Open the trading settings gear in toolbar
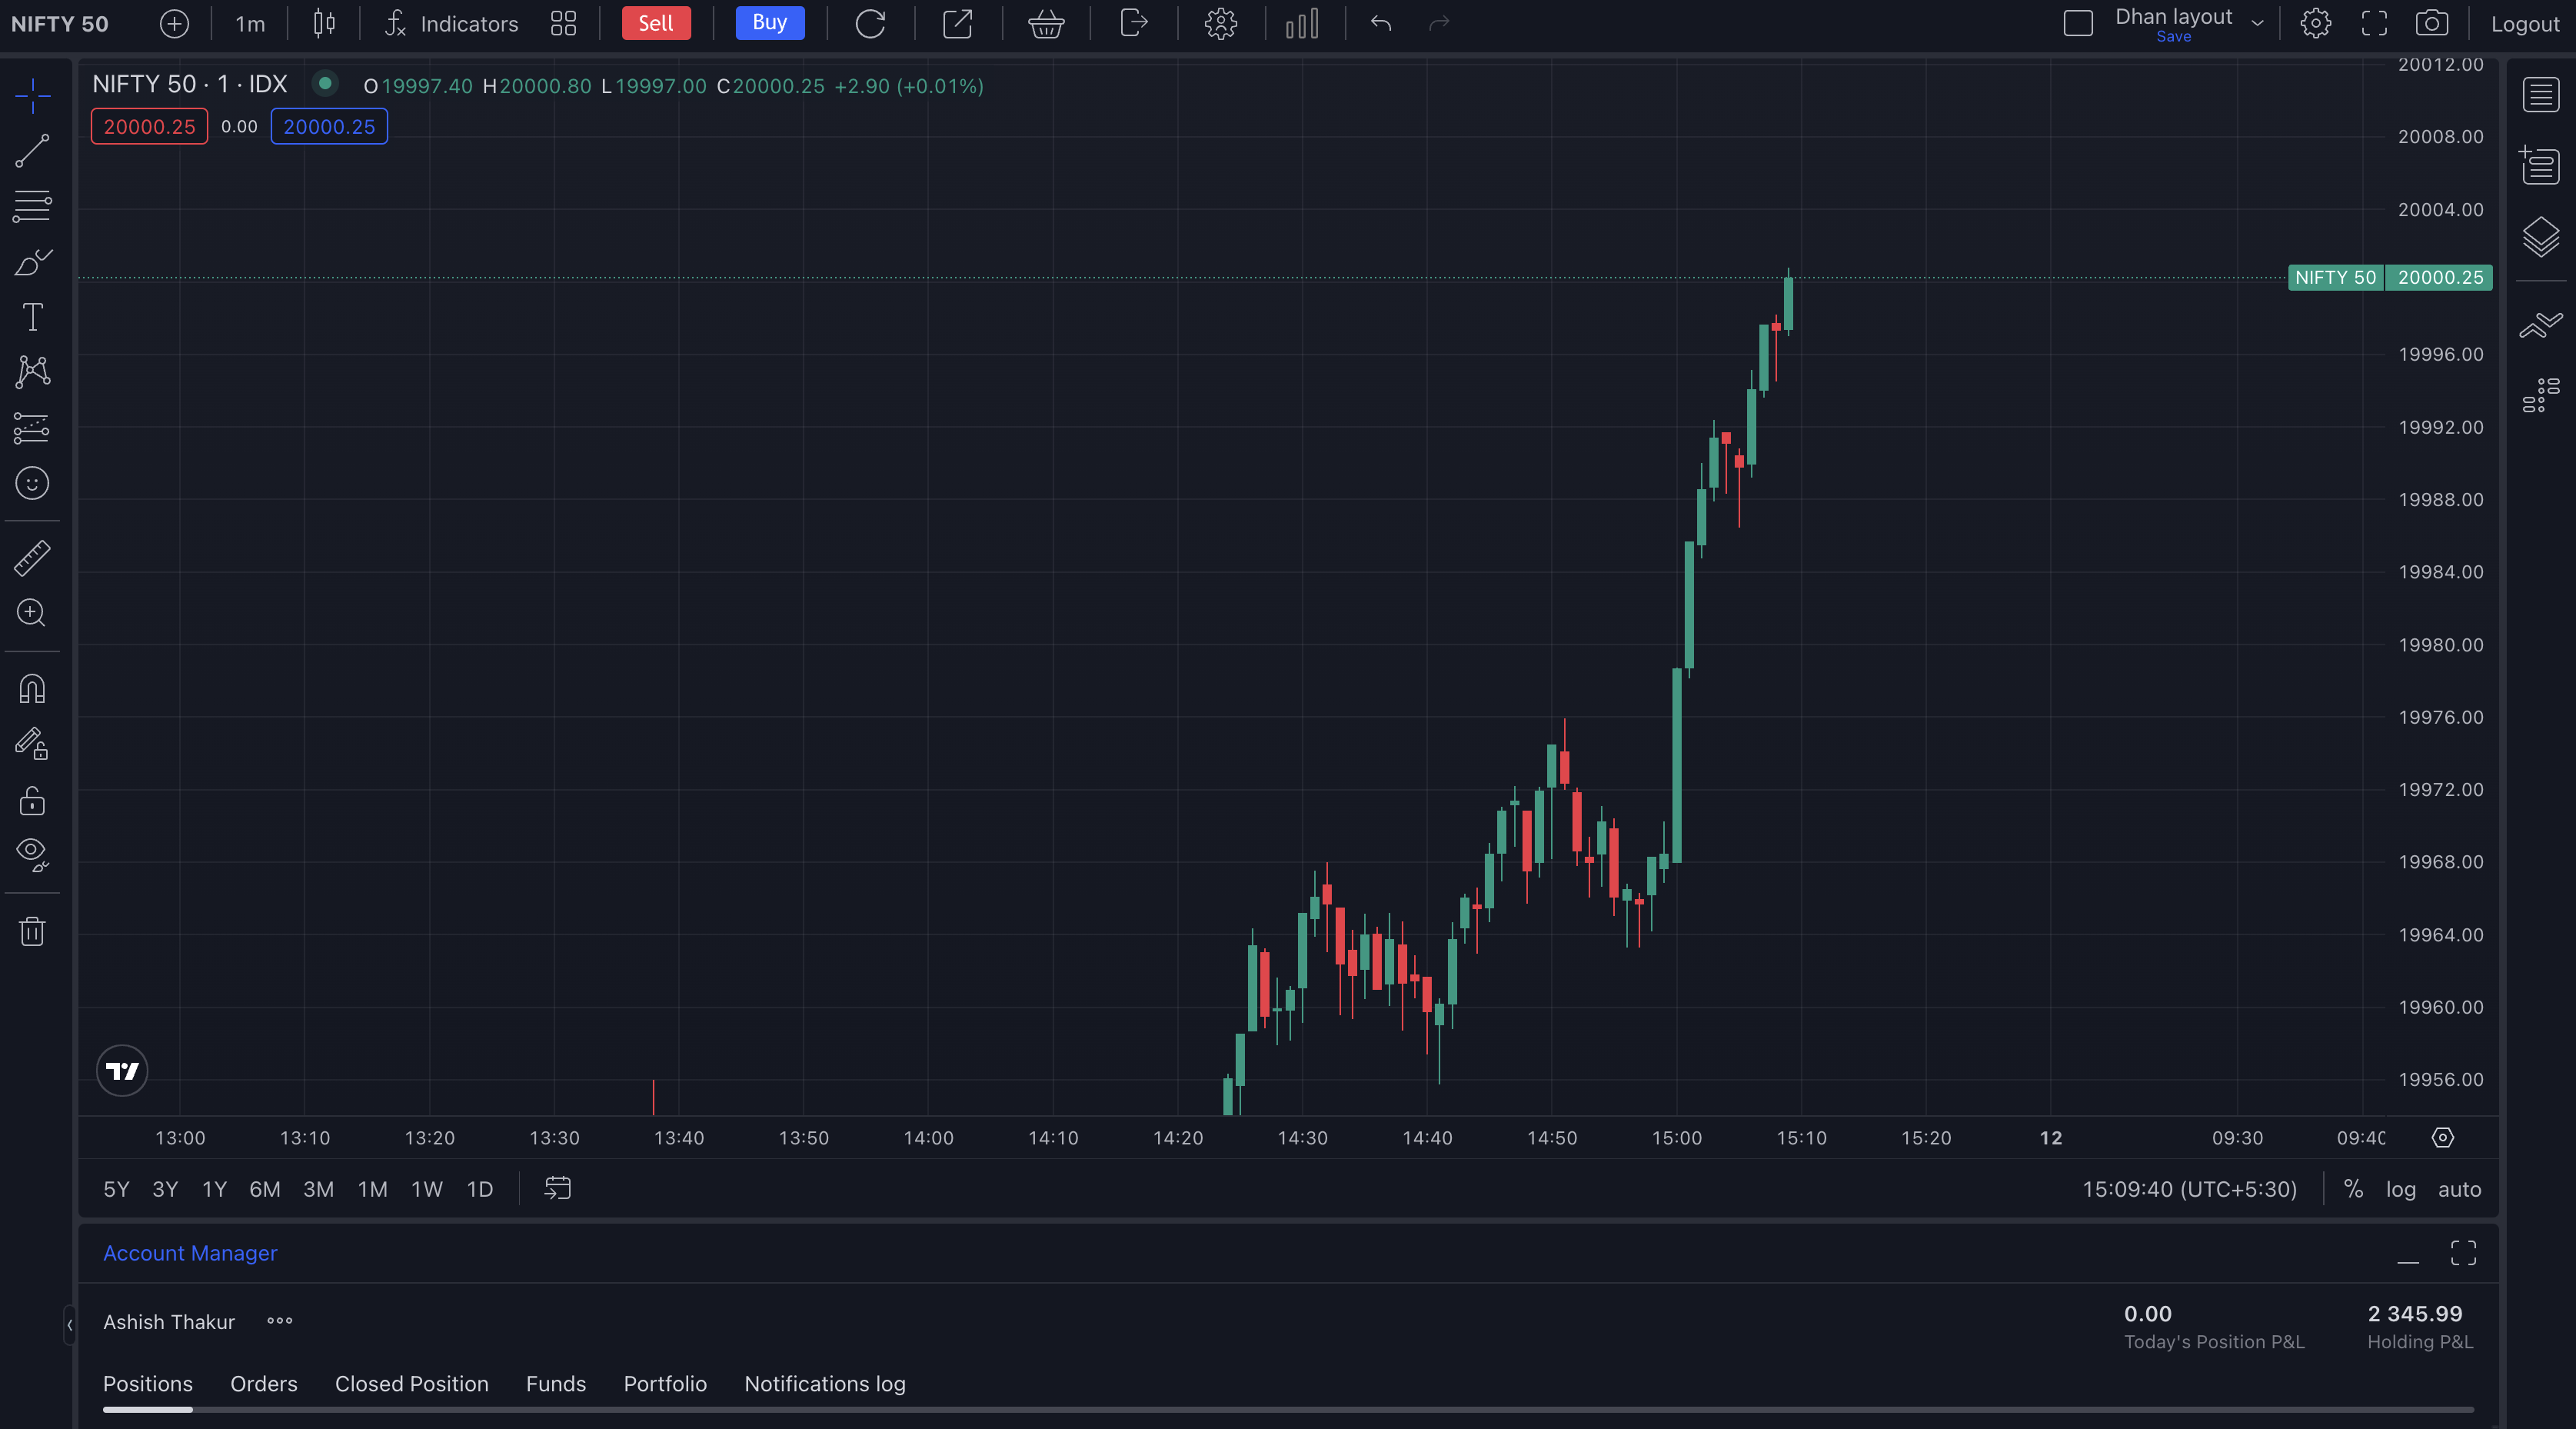Screen dimensions: 2576x1429 coord(1221,24)
